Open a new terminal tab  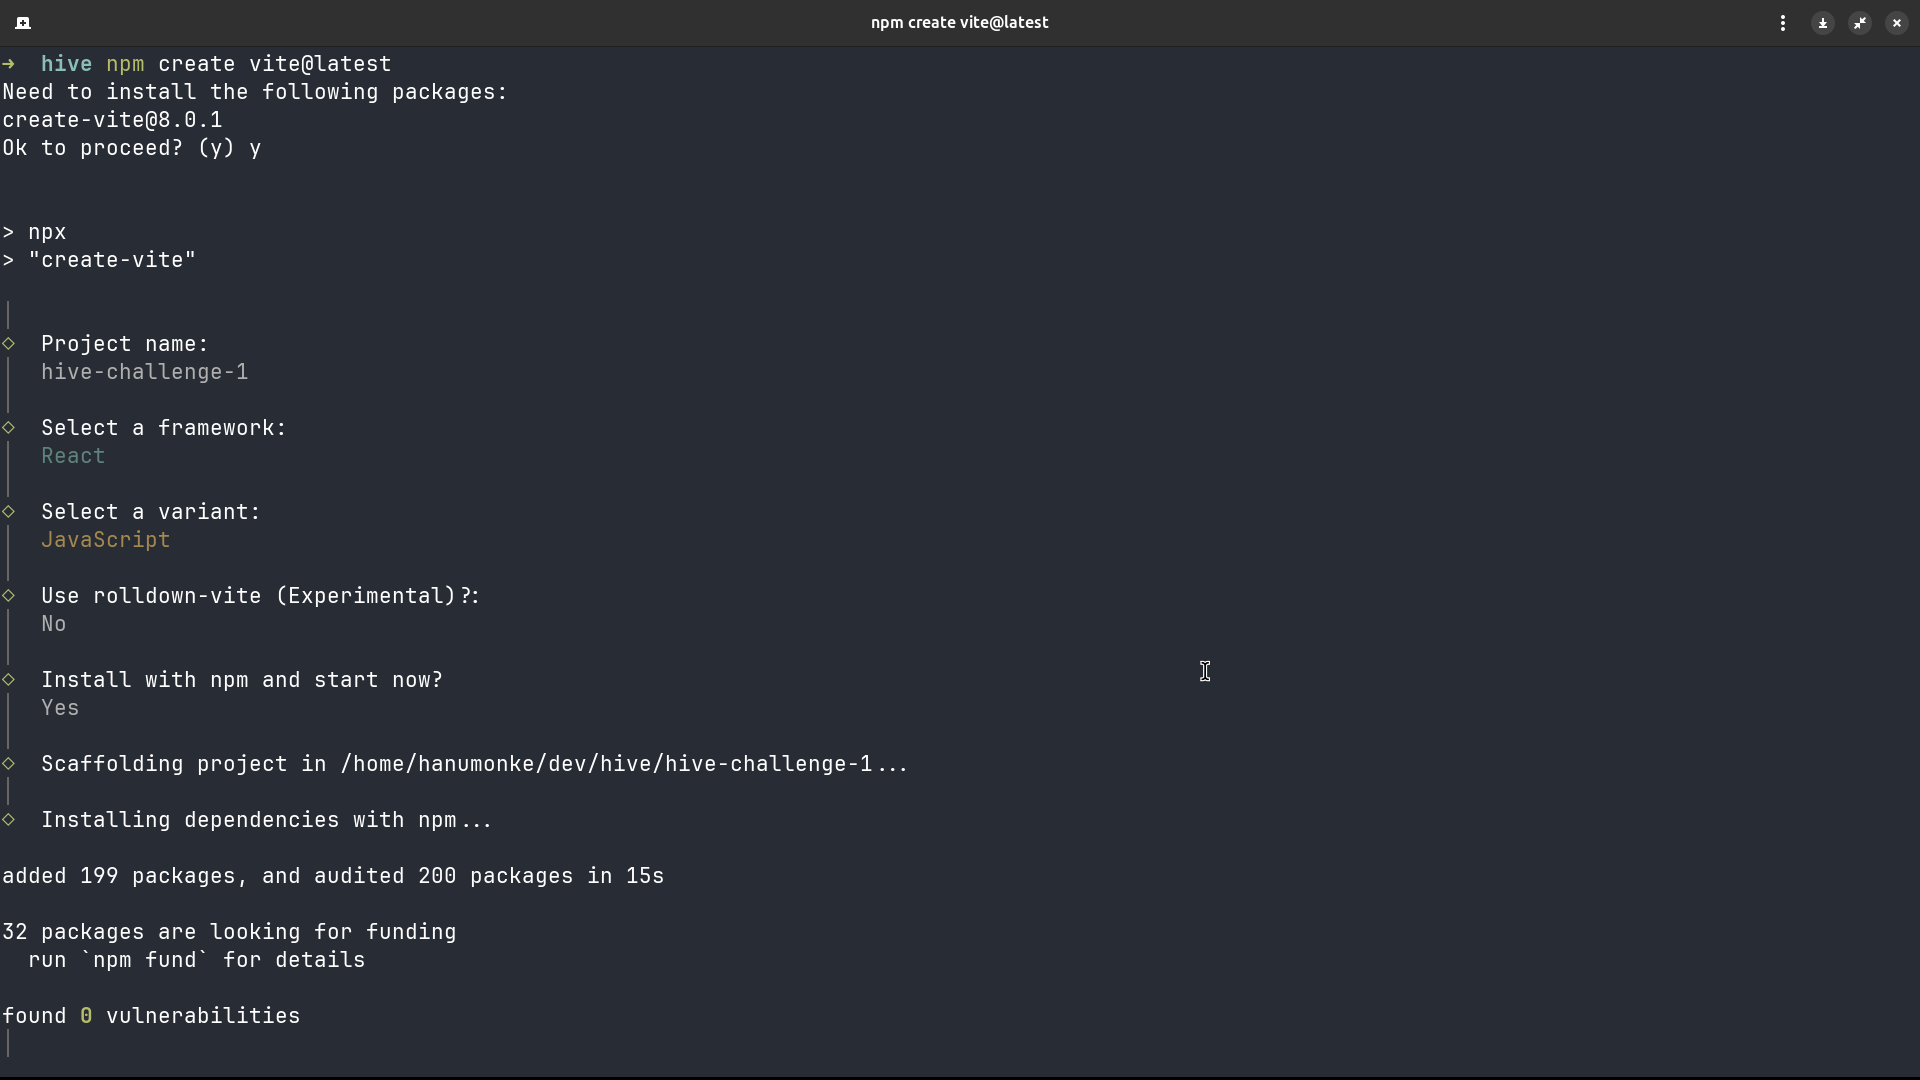[x=23, y=22]
